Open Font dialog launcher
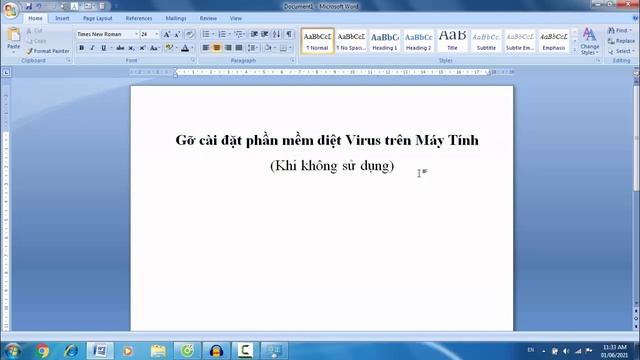This screenshot has height=360, width=640. [x=193, y=60]
